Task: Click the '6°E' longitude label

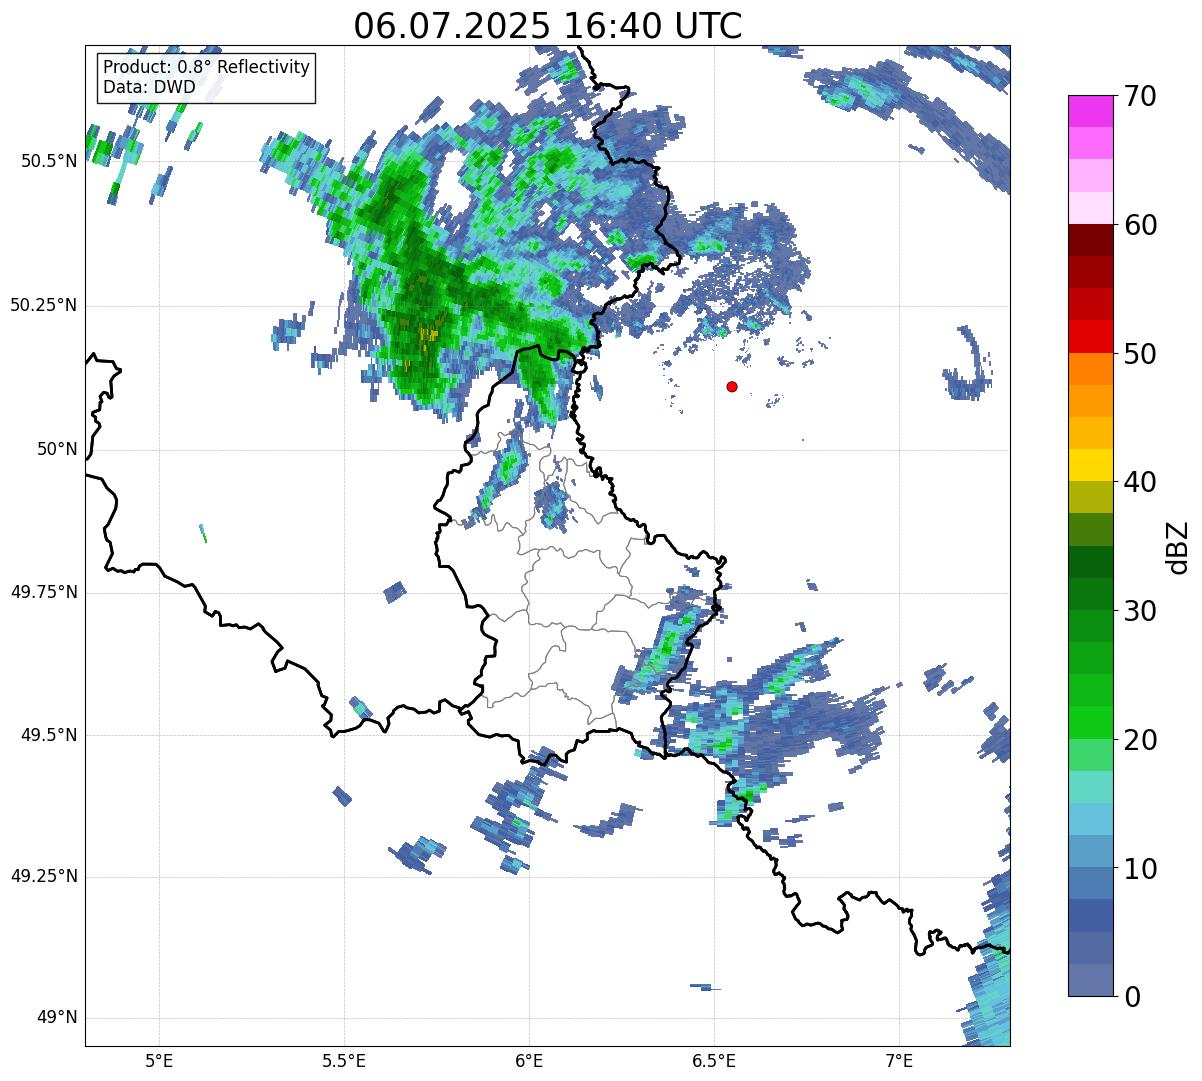Action: pyautogui.click(x=529, y=1060)
